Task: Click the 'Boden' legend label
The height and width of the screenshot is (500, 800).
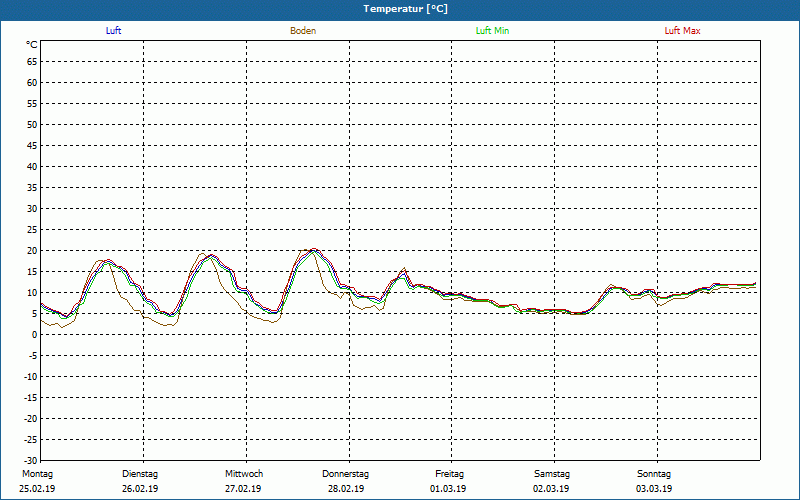Action: (x=303, y=31)
